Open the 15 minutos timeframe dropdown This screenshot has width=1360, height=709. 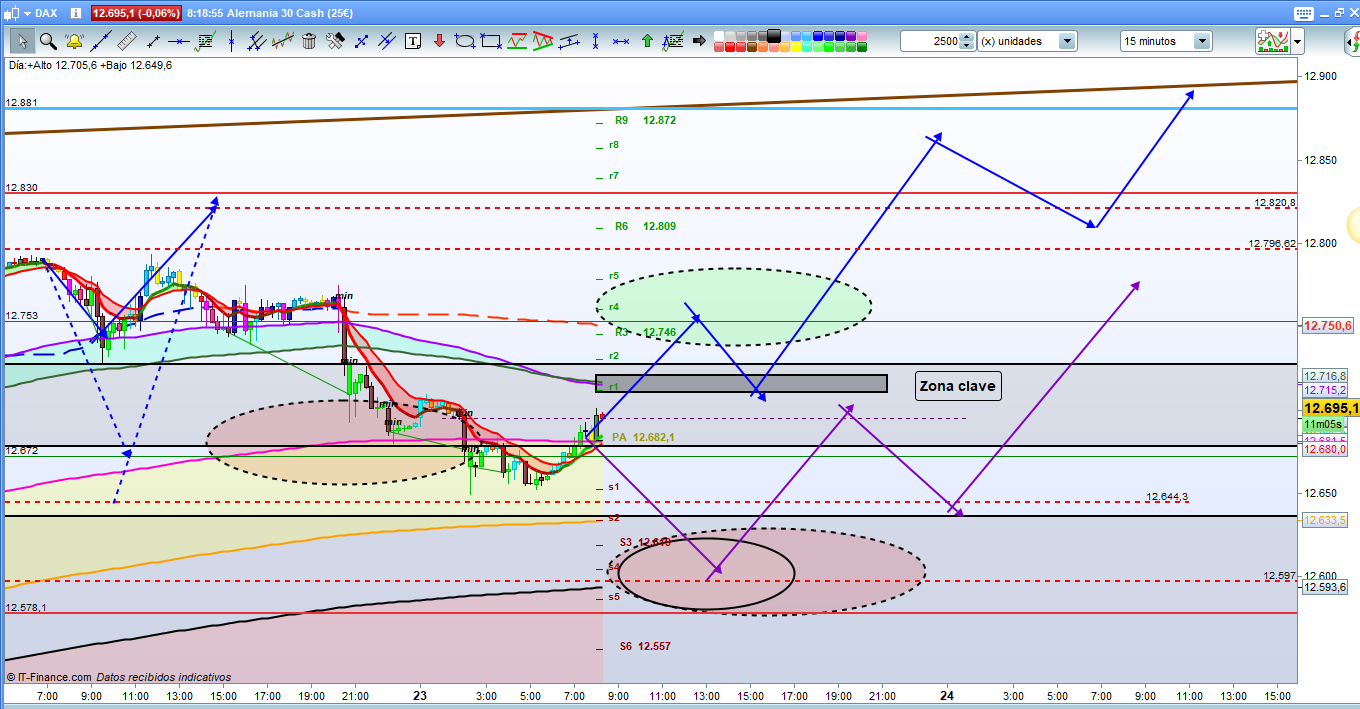point(1201,41)
